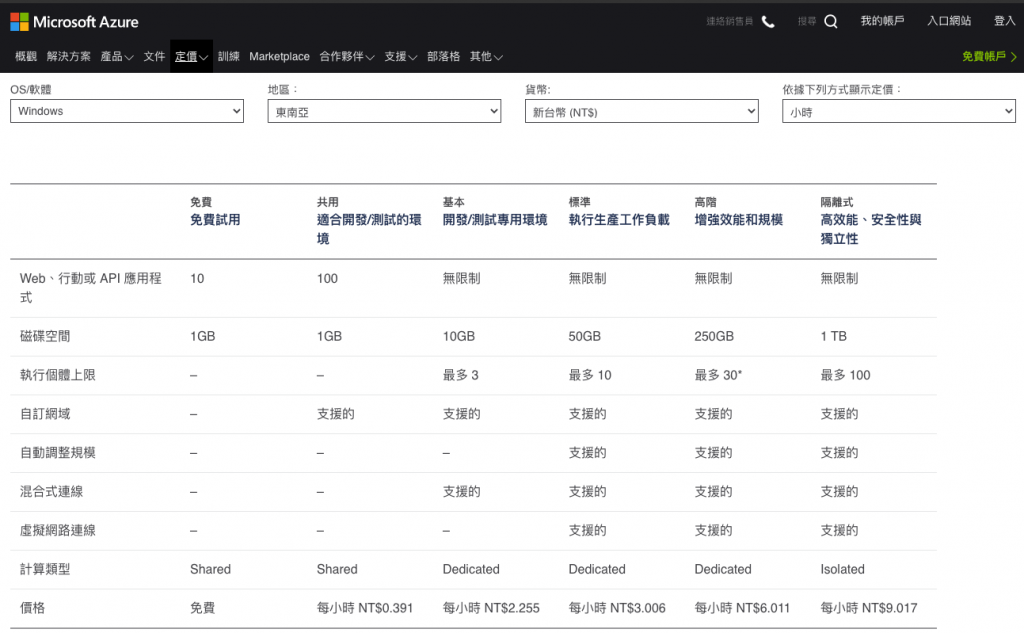Open 入口網站 link
This screenshot has height=633, width=1024.
pos(949,21)
